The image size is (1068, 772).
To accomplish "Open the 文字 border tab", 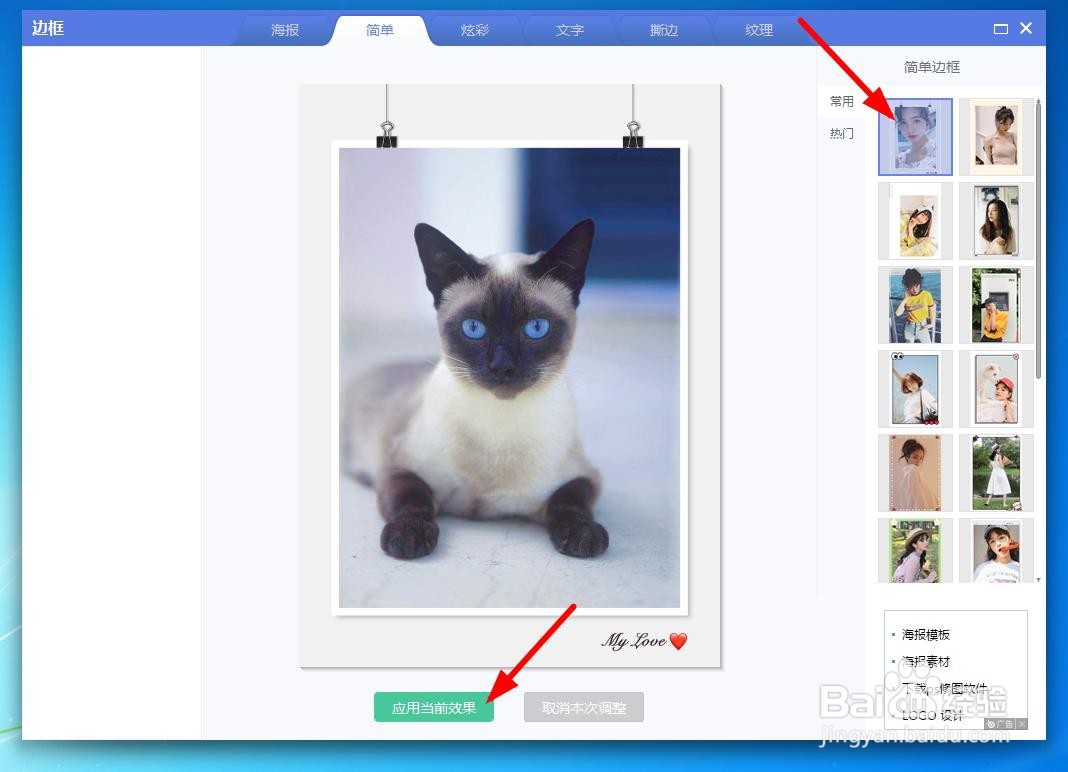I will click(569, 30).
